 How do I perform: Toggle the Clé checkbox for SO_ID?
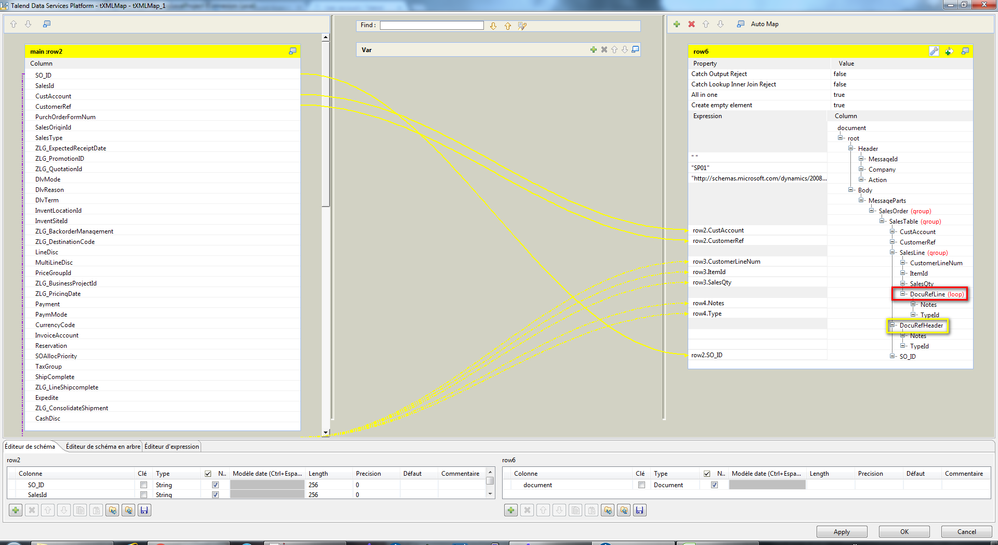(x=144, y=485)
